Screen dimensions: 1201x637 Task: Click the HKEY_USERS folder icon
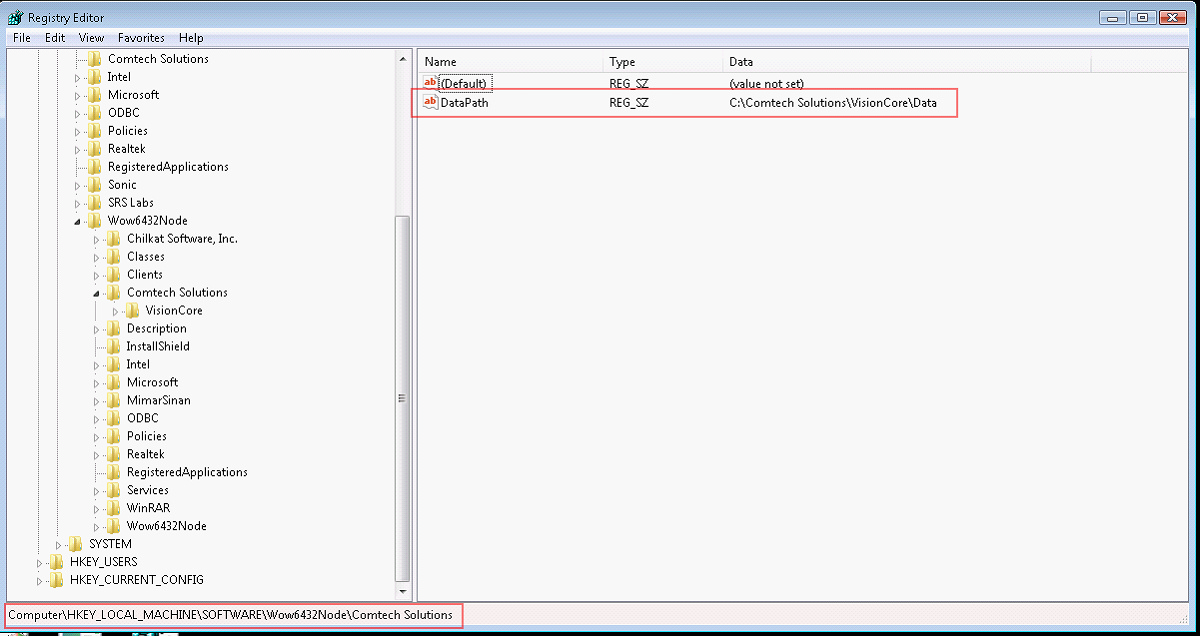[x=57, y=563]
